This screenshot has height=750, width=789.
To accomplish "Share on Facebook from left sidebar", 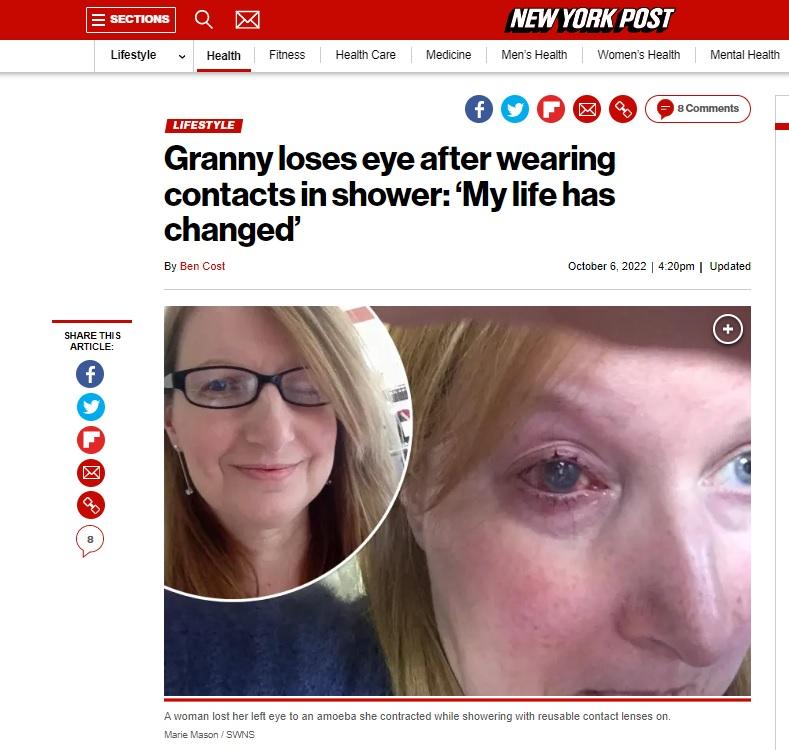I will tap(90, 374).
